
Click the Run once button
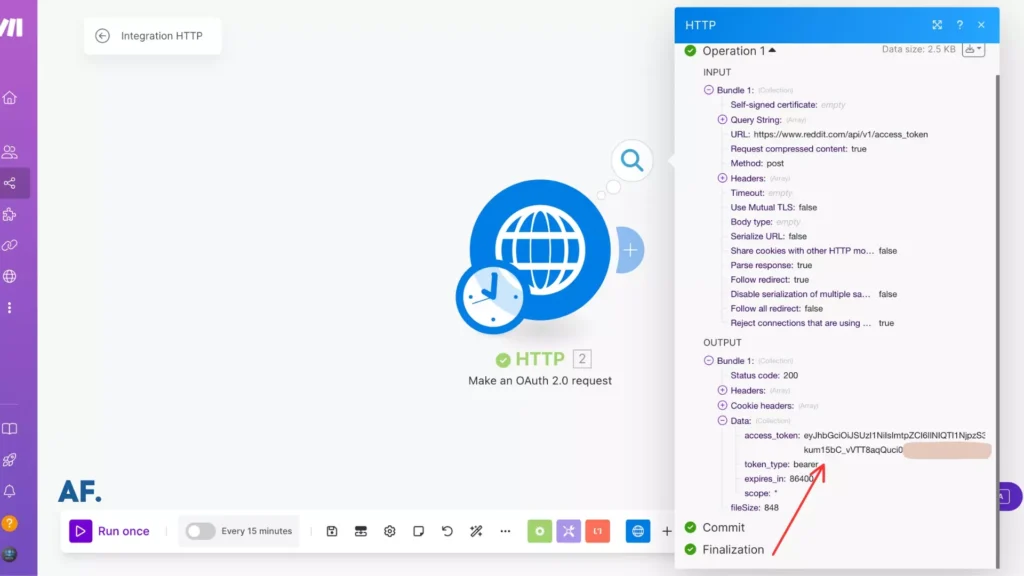[110, 531]
